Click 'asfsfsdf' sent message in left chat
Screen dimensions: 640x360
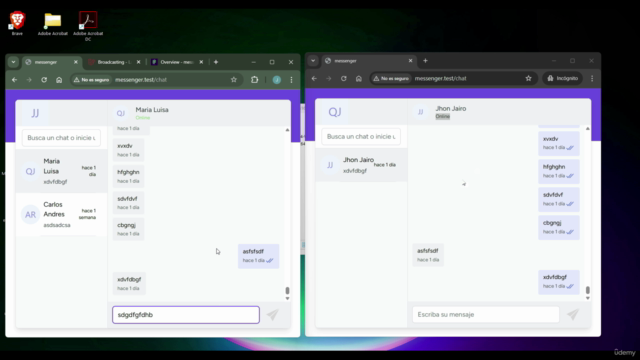coord(258,256)
